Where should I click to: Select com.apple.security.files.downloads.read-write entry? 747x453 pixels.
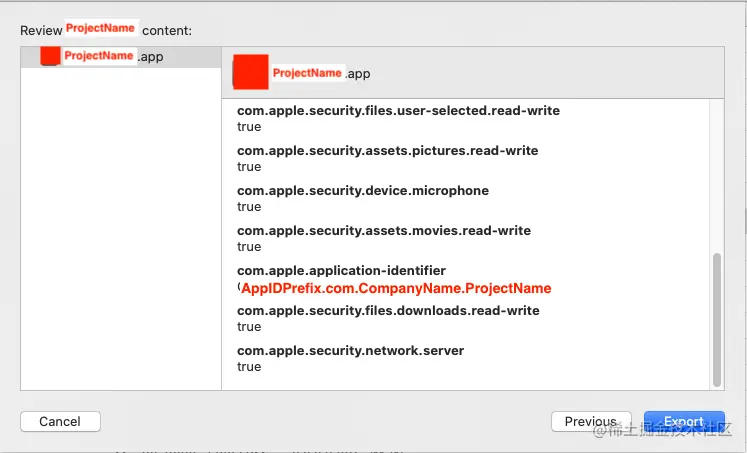[x=388, y=311]
